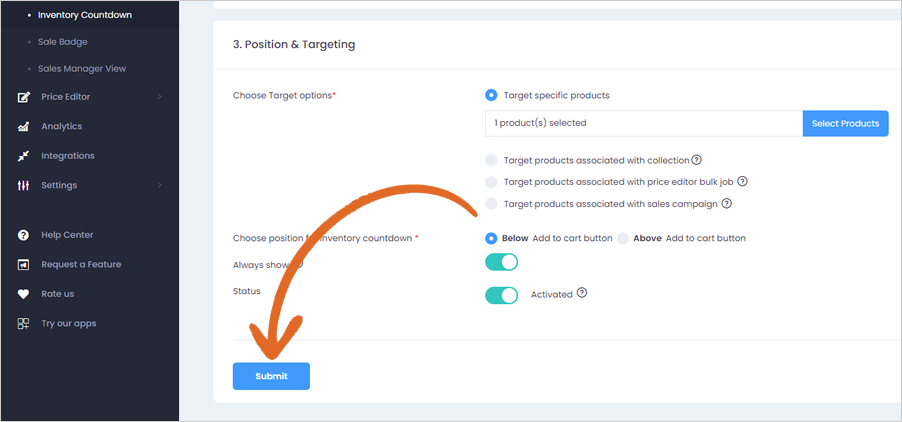Open the Sales Manager View menu item
This screenshot has width=902, height=422.
point(82,68)
